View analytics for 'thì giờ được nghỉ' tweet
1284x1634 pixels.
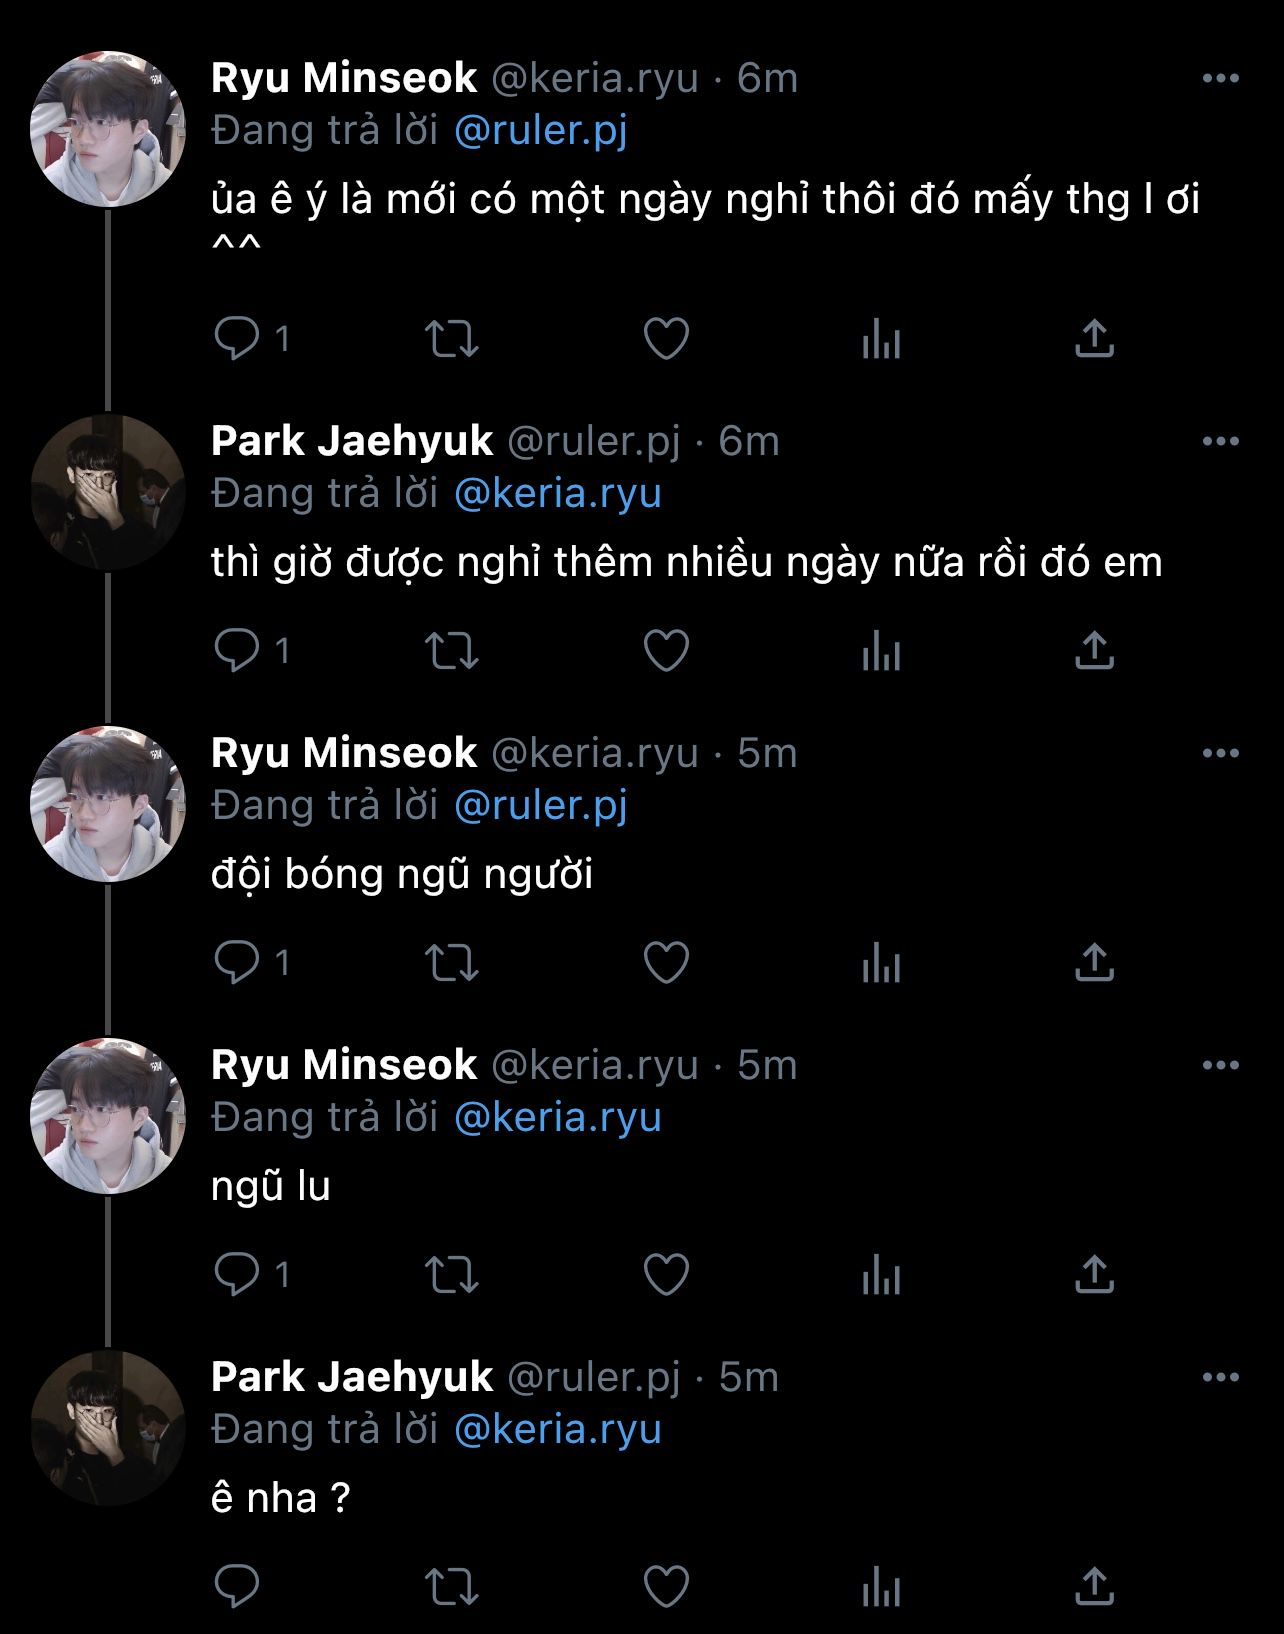pyautogui.click(x=881, y=651)
